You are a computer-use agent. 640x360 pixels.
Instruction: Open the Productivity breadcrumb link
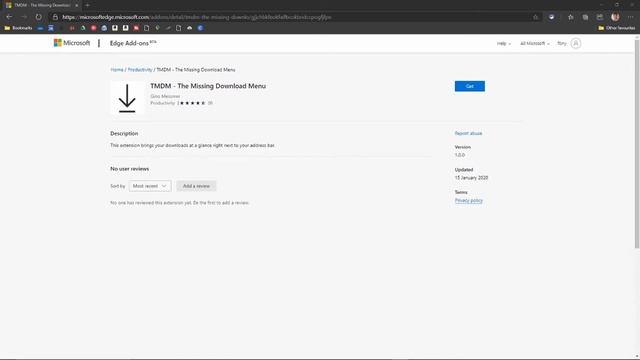tap(140, 70)
